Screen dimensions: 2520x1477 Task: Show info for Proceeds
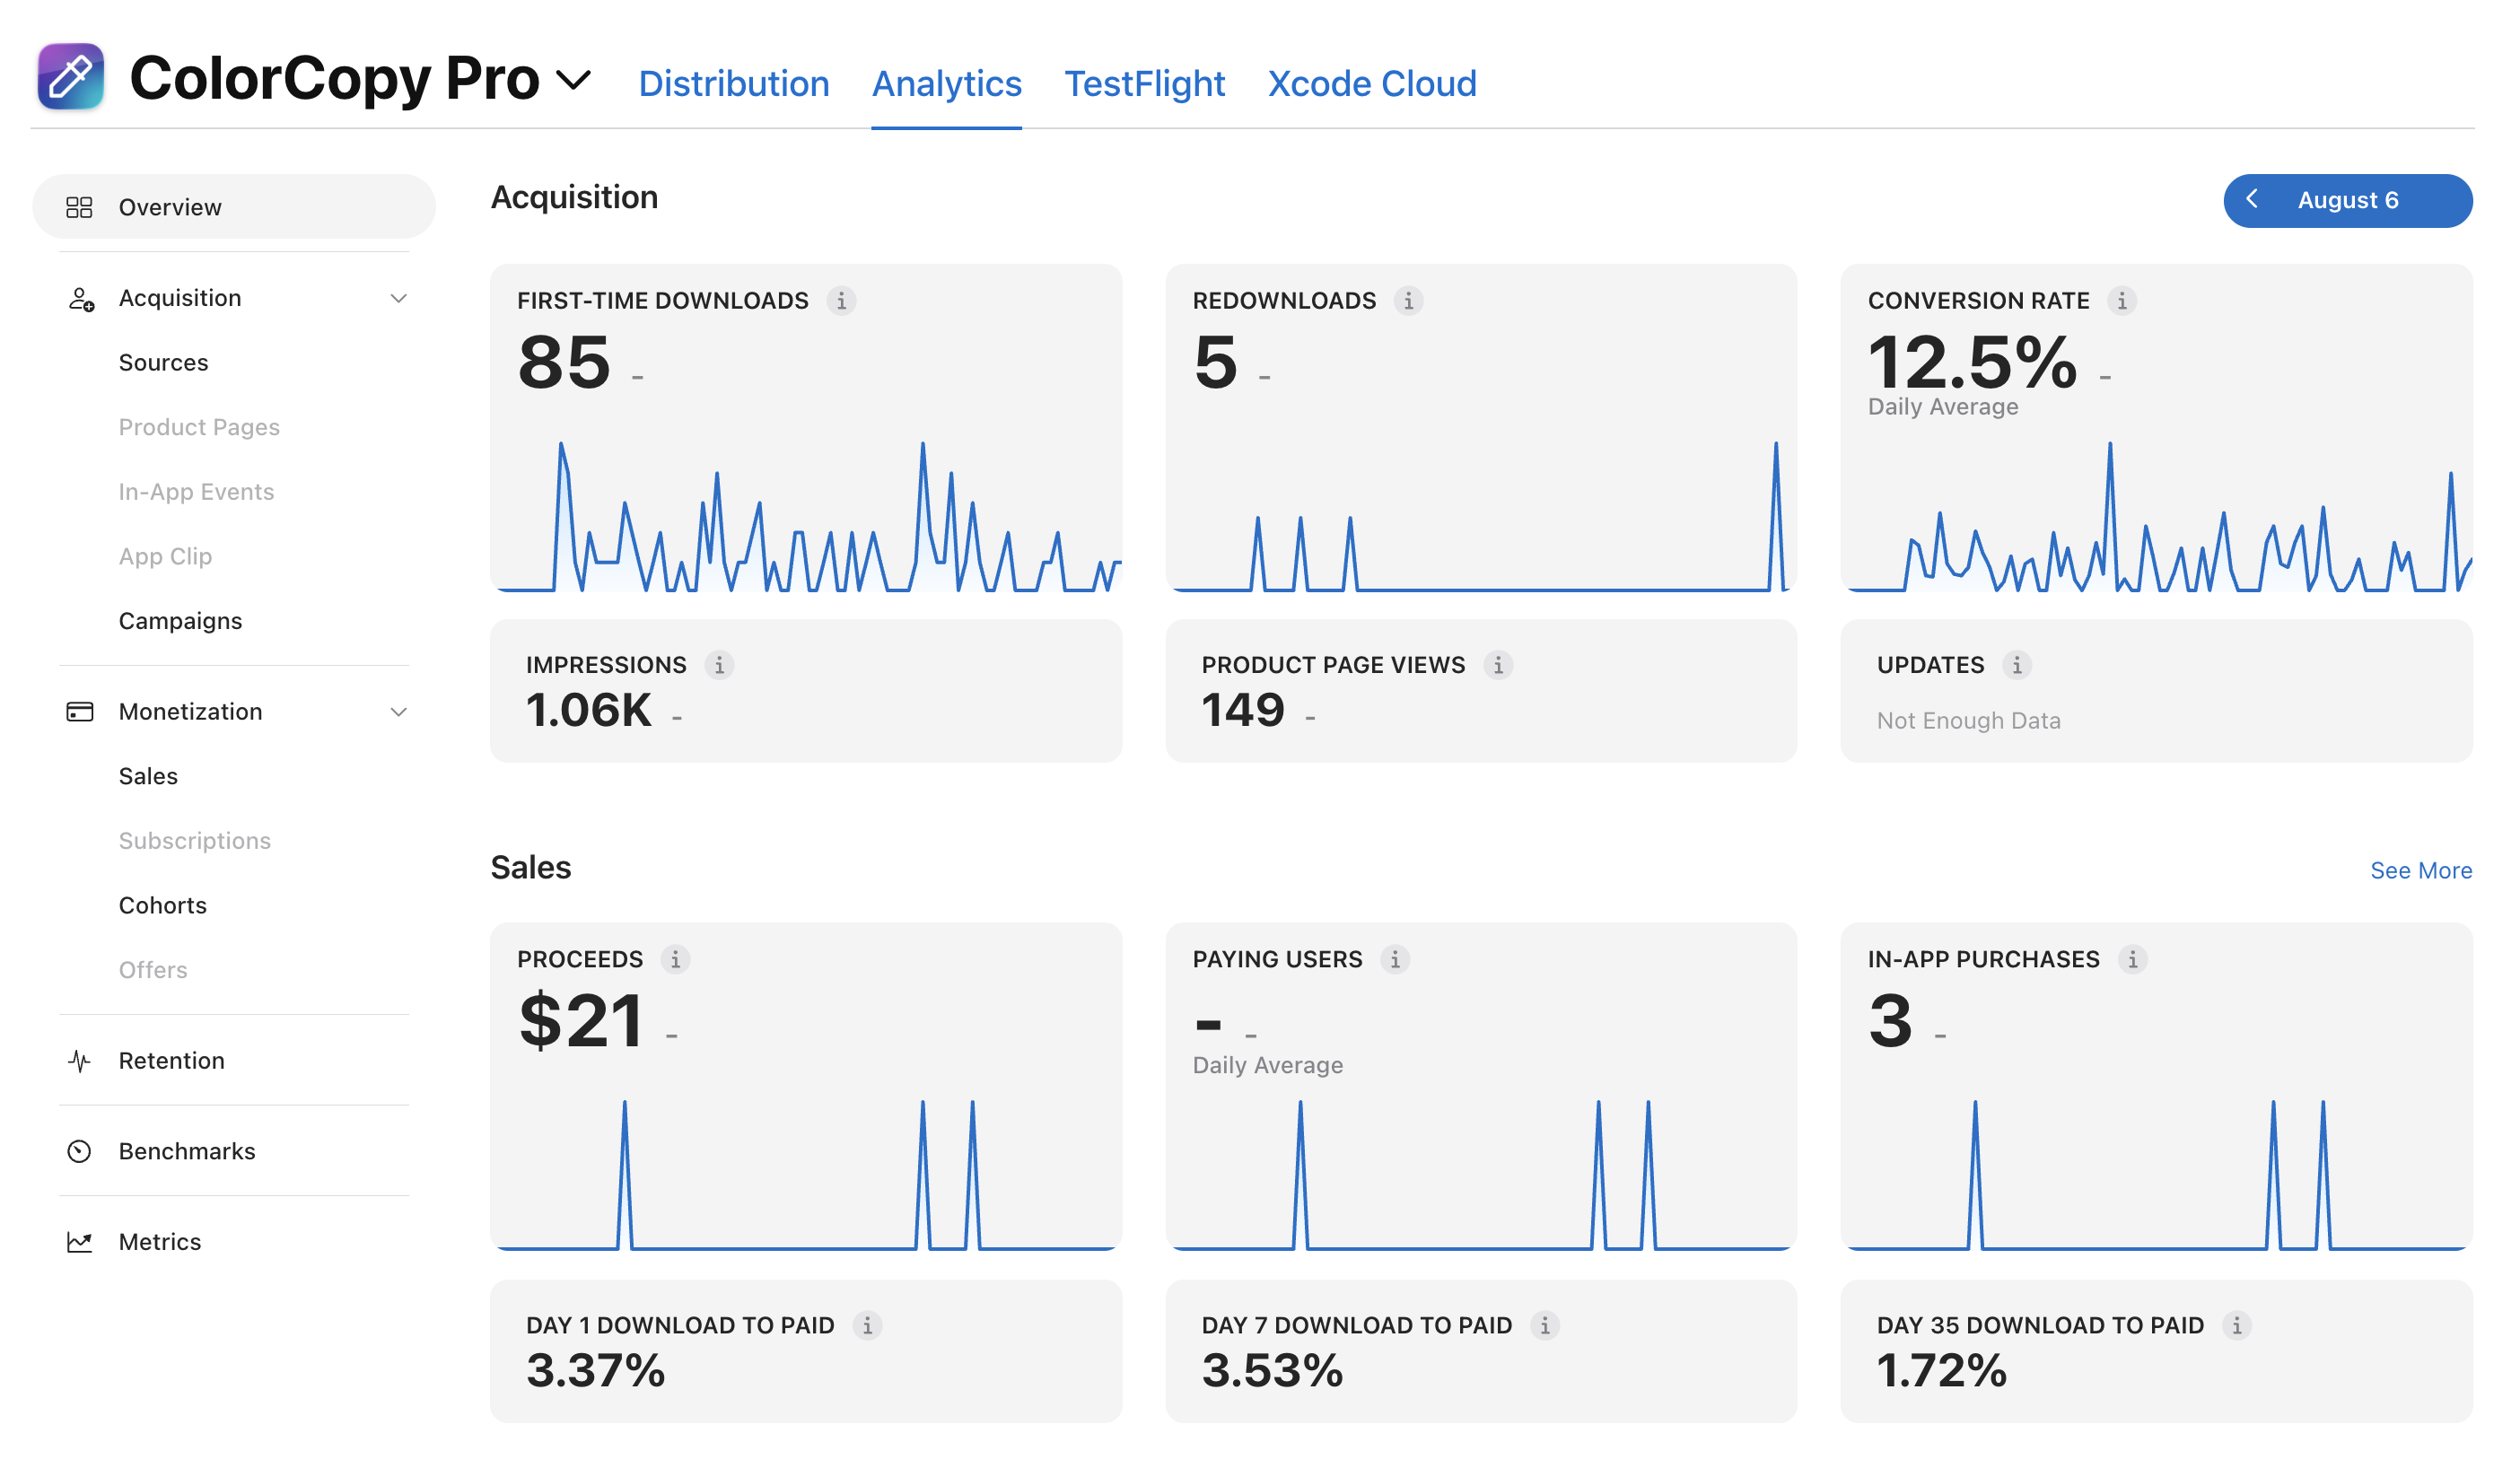675,959
